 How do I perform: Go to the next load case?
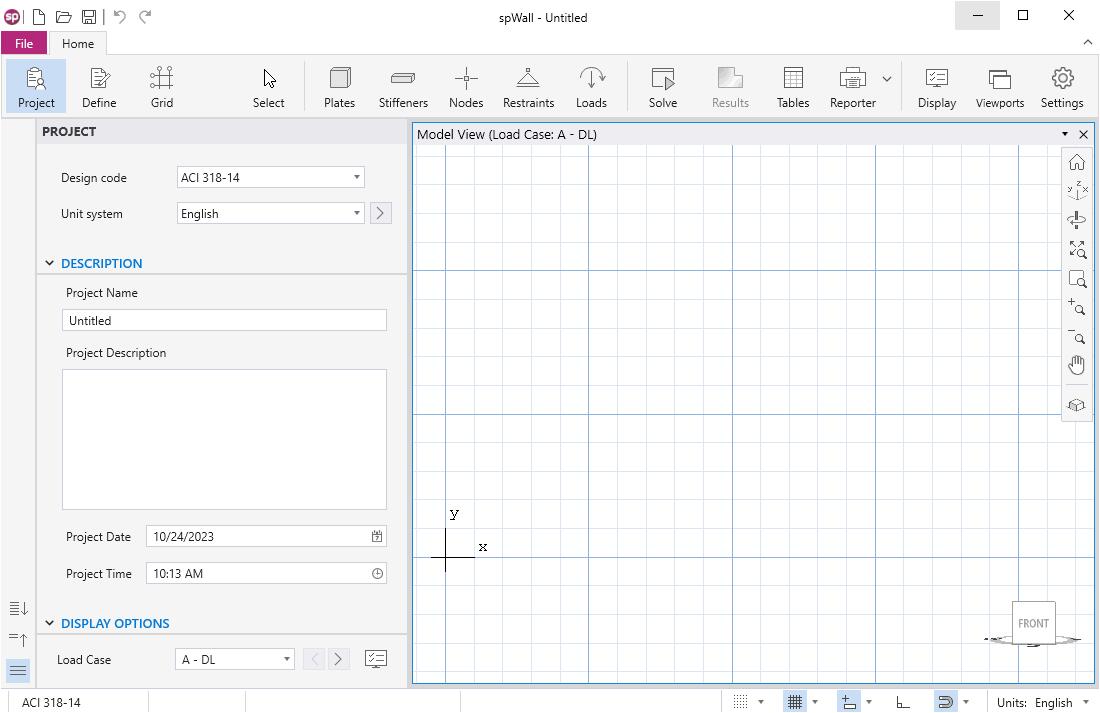[x=338, y=659]
